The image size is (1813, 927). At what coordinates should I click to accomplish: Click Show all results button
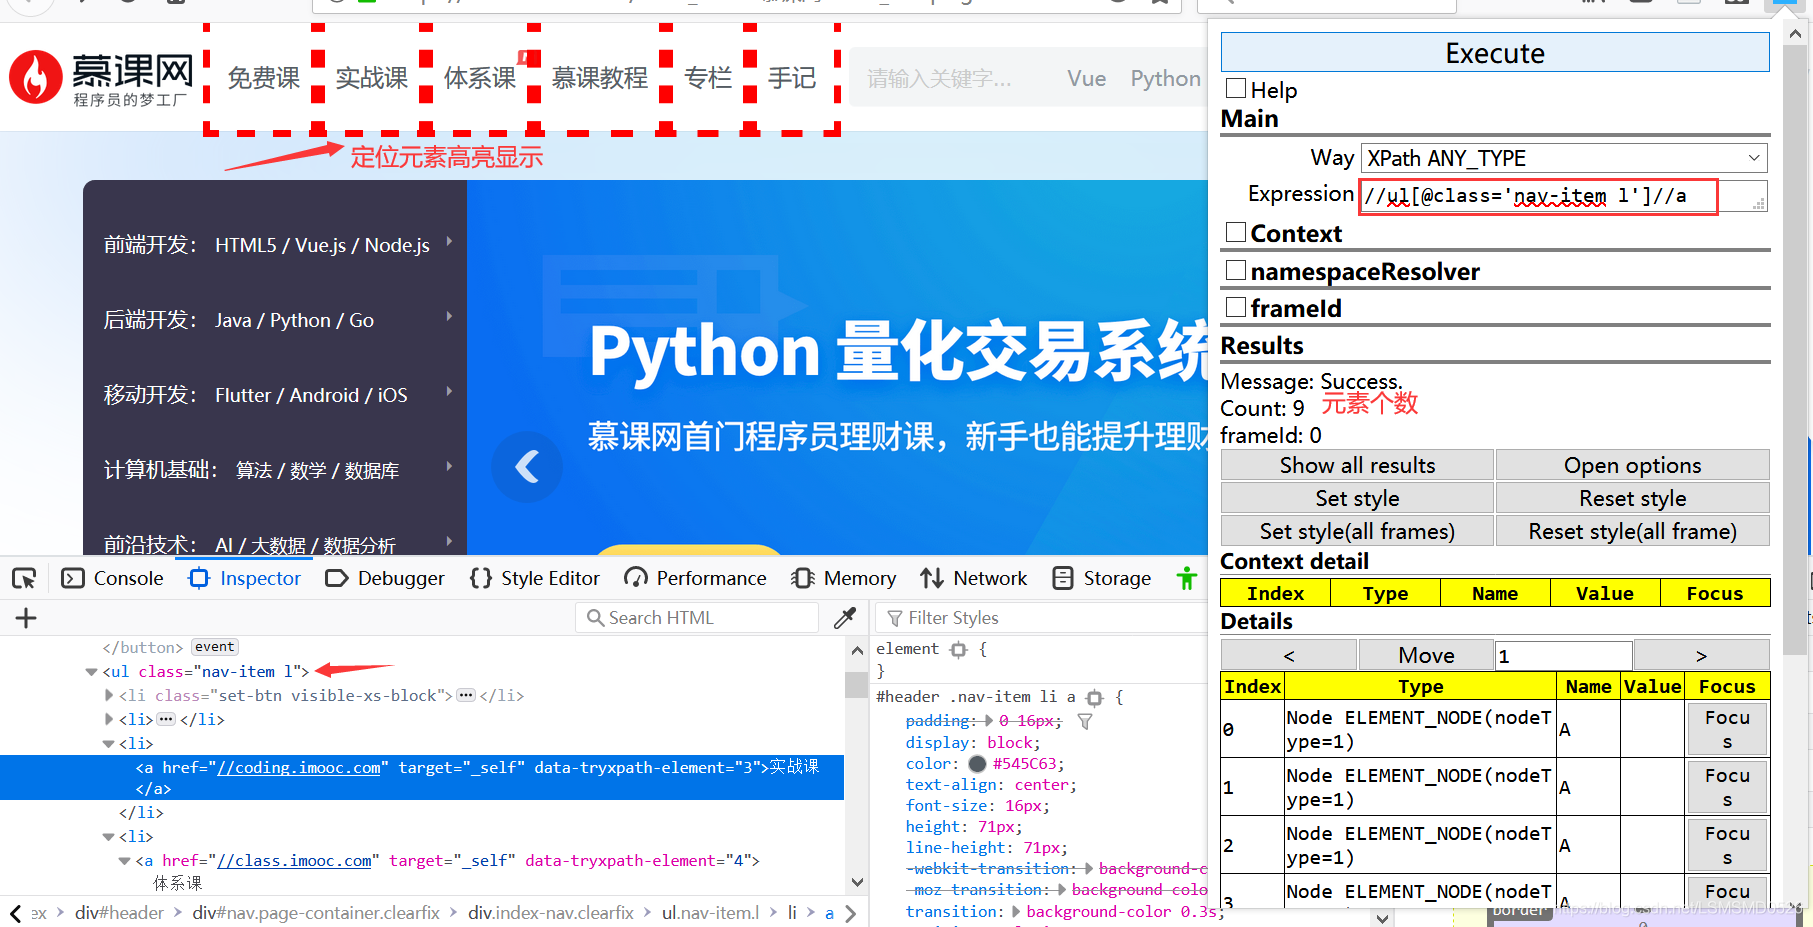pyautogui.click(x=1357, y=465)
